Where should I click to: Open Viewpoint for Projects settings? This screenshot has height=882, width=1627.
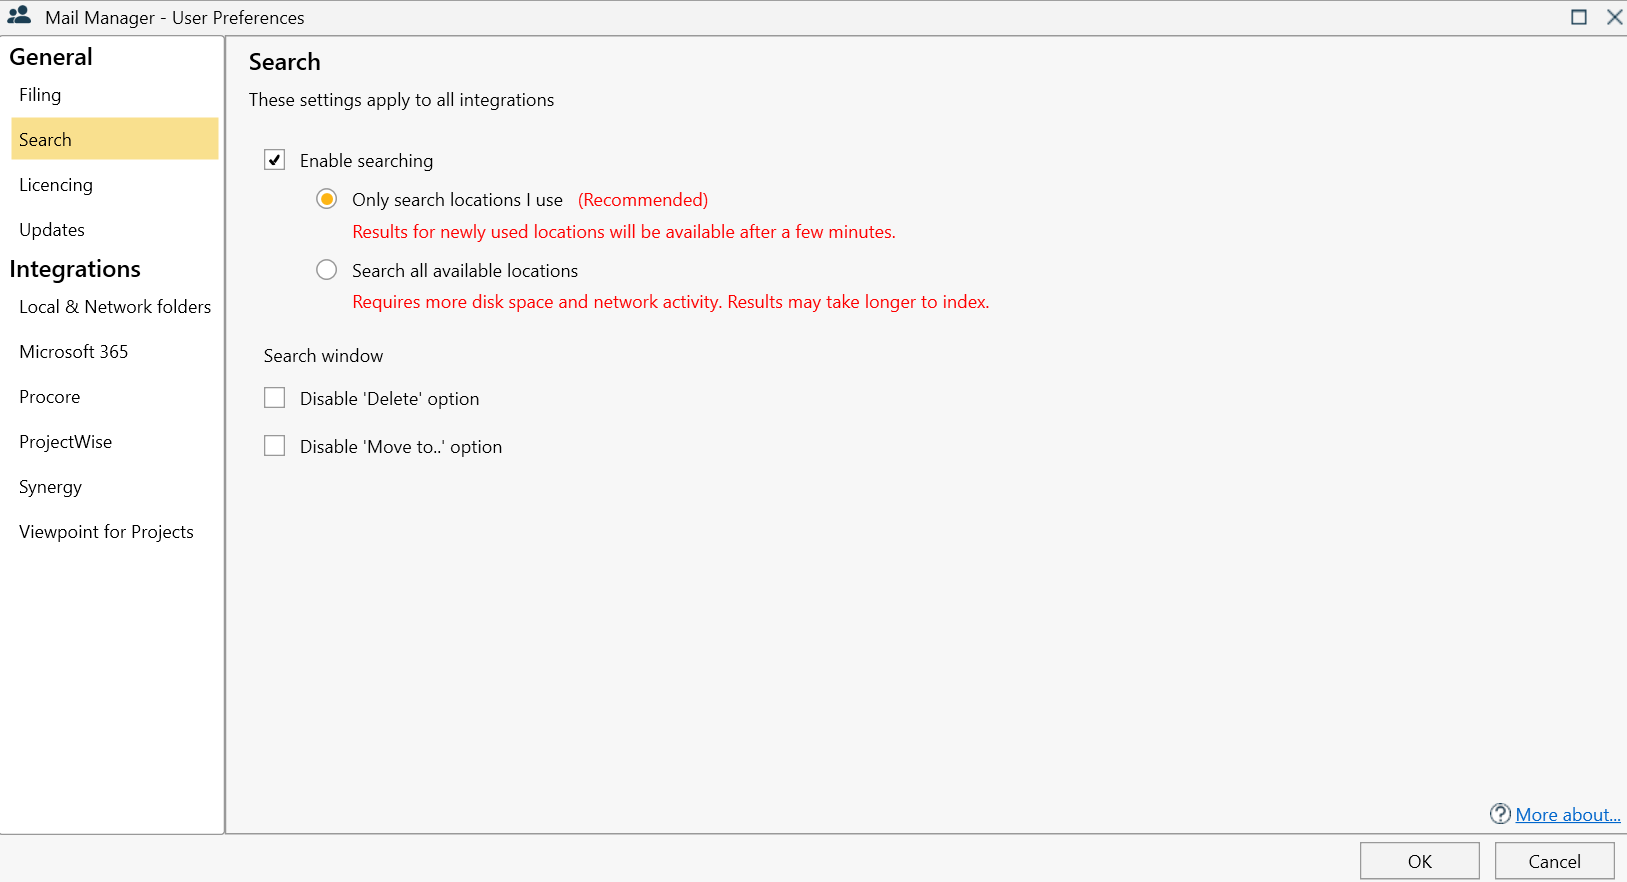point(106,532)
